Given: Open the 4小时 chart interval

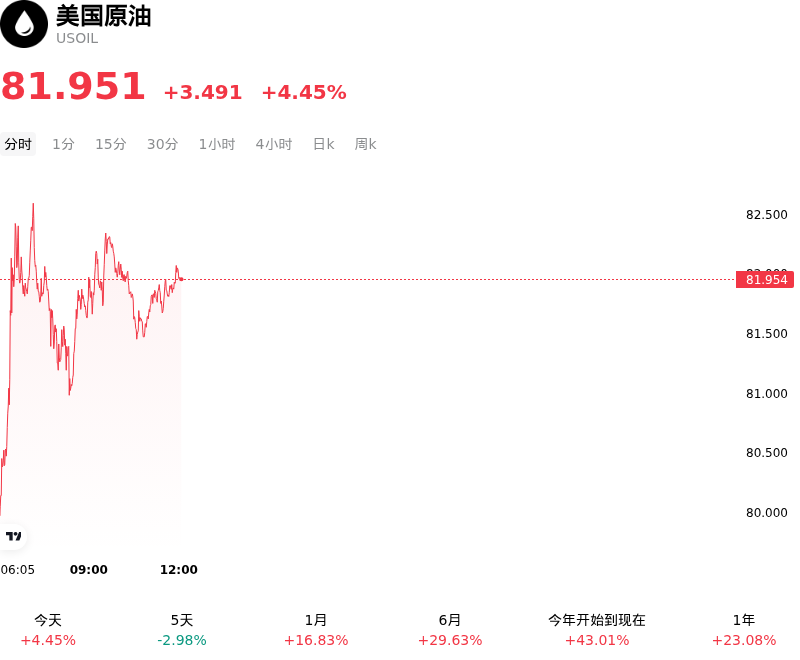Looking at the screenshot, I should (273, 144).
